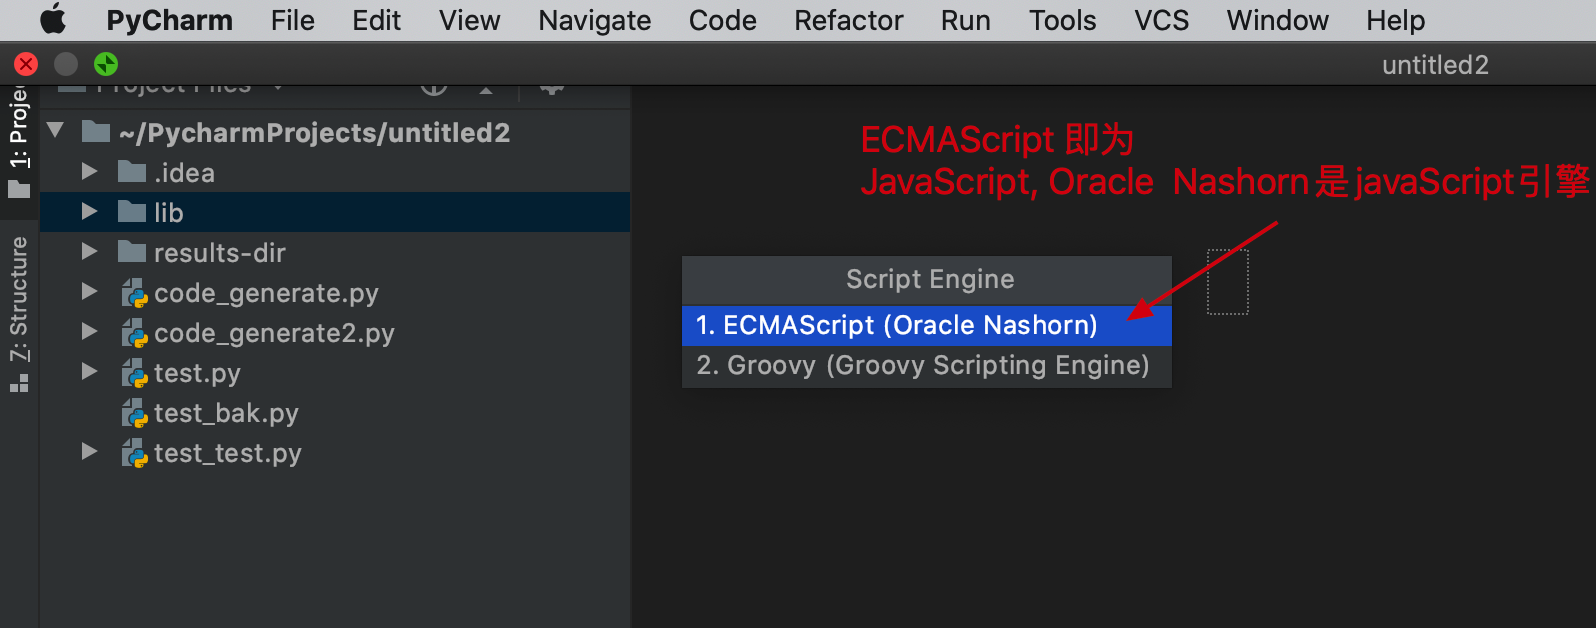Open the Structure tool window tab

click(x=19, y=314)
